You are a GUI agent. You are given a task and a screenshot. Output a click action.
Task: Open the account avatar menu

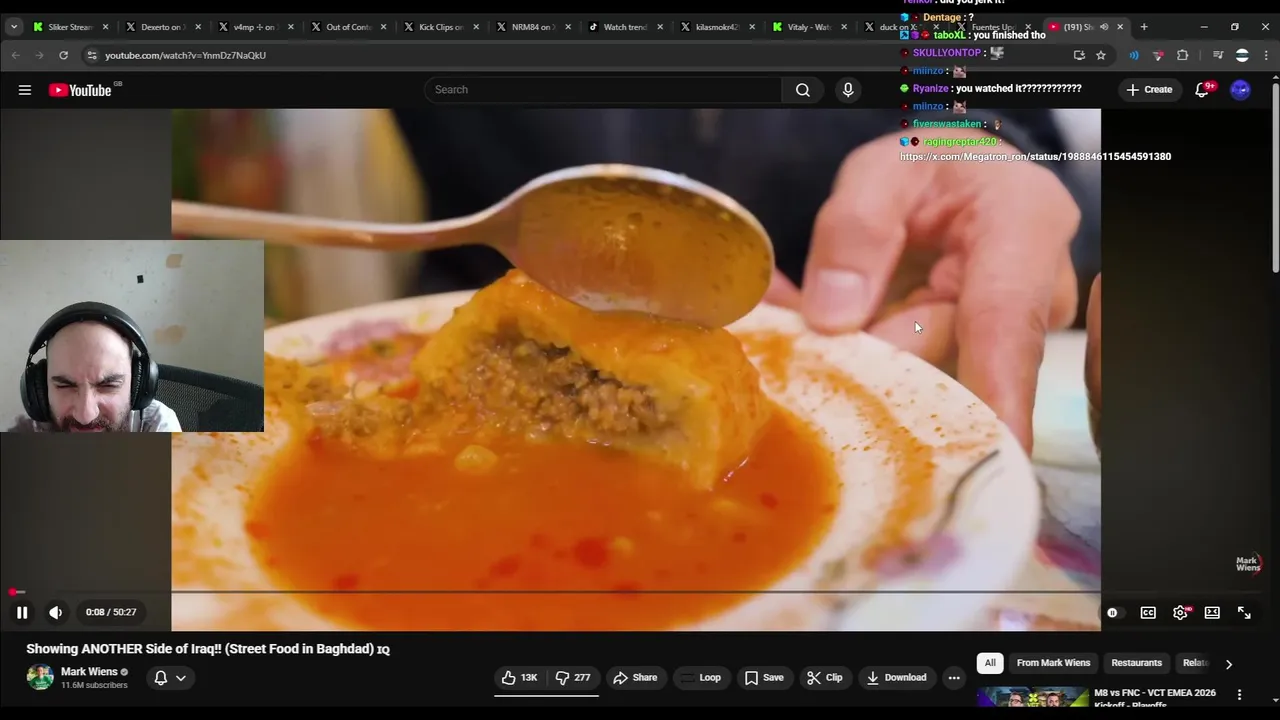pyautogui.click(x=1240, y=90)
